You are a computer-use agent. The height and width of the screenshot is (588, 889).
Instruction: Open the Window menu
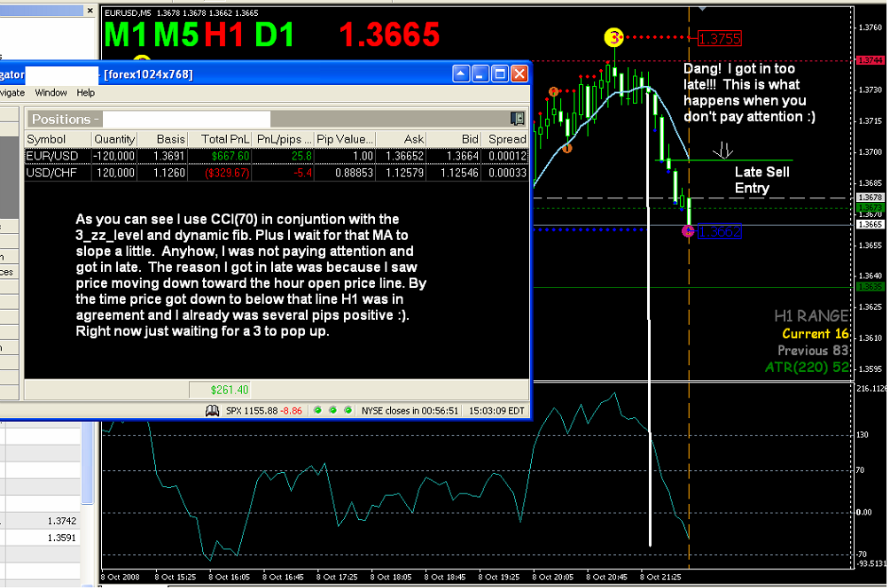pos(50,92)
